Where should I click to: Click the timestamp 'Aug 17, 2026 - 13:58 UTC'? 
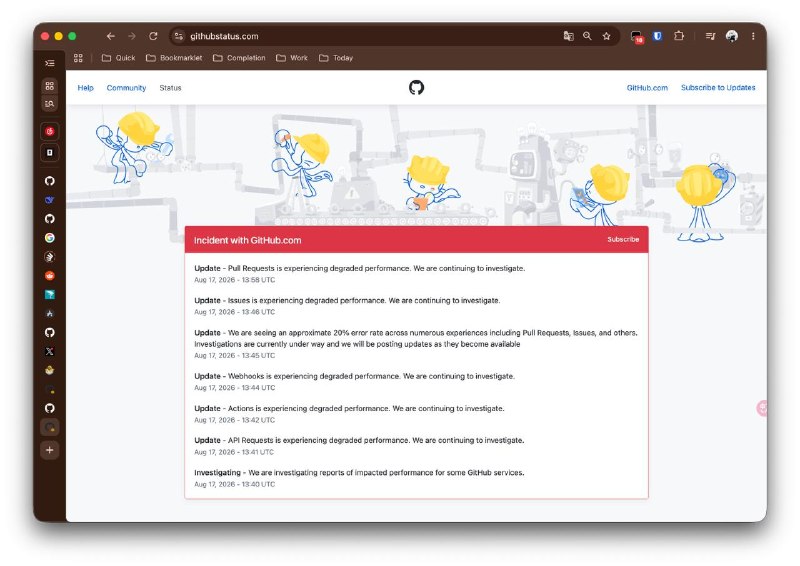coord(234,280)
